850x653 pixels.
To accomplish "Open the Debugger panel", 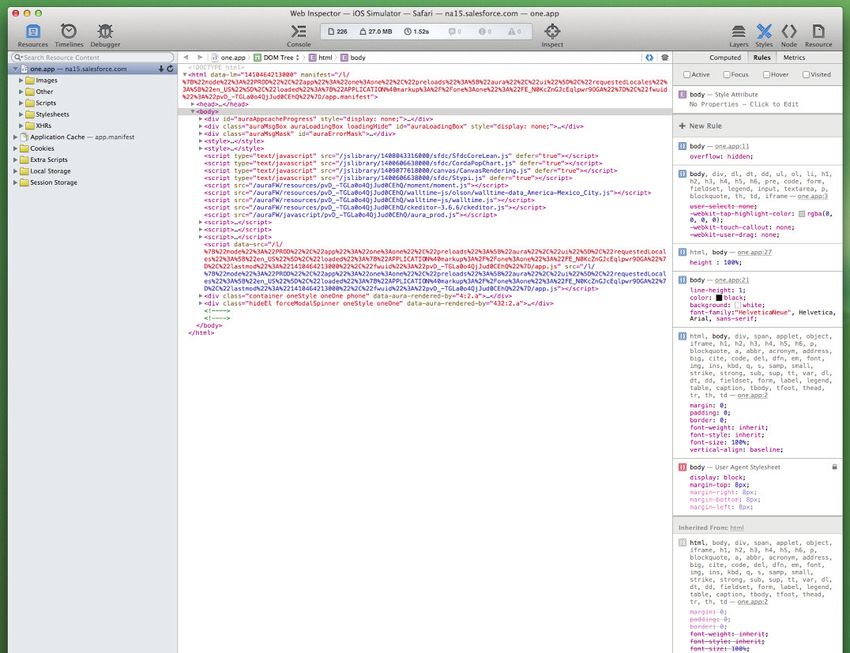I will 105,35.
